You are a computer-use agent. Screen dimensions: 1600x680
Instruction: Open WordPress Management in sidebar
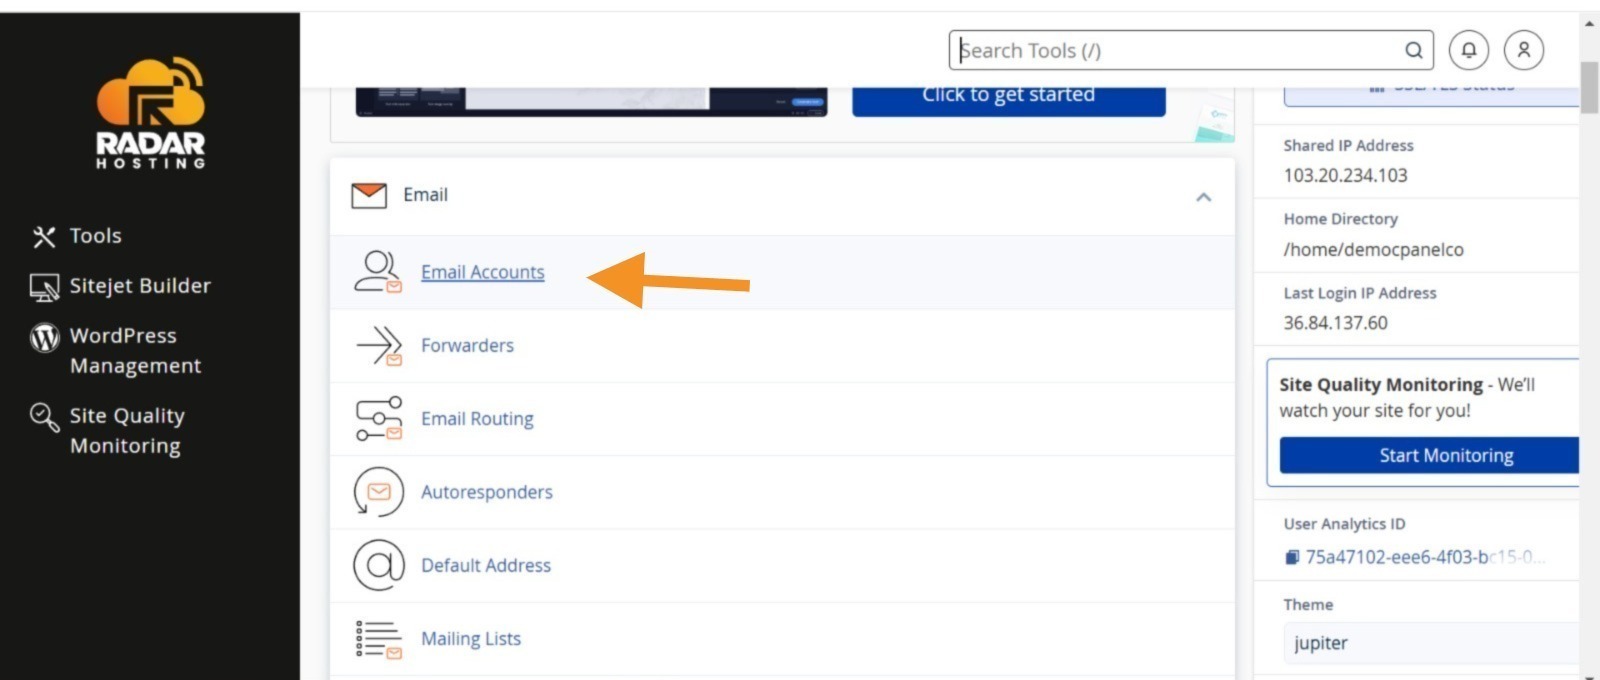[136, 351]
